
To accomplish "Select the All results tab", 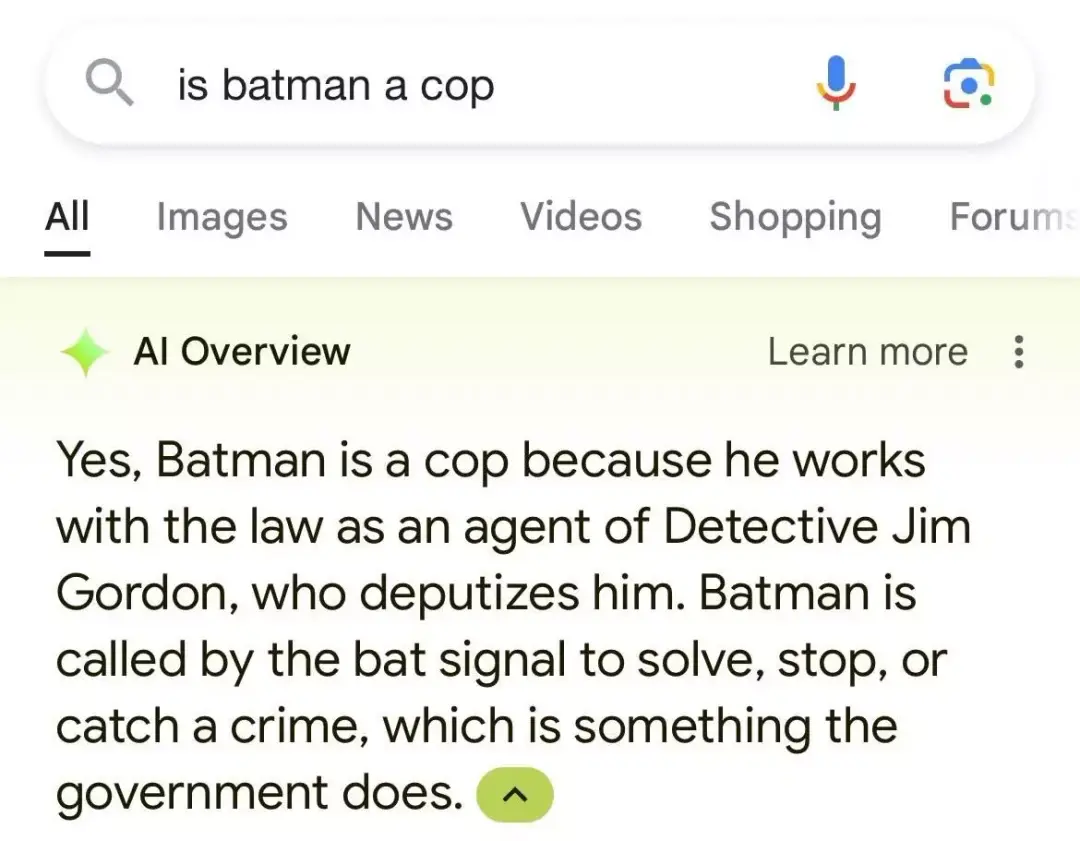I will [x=67, y=216].
